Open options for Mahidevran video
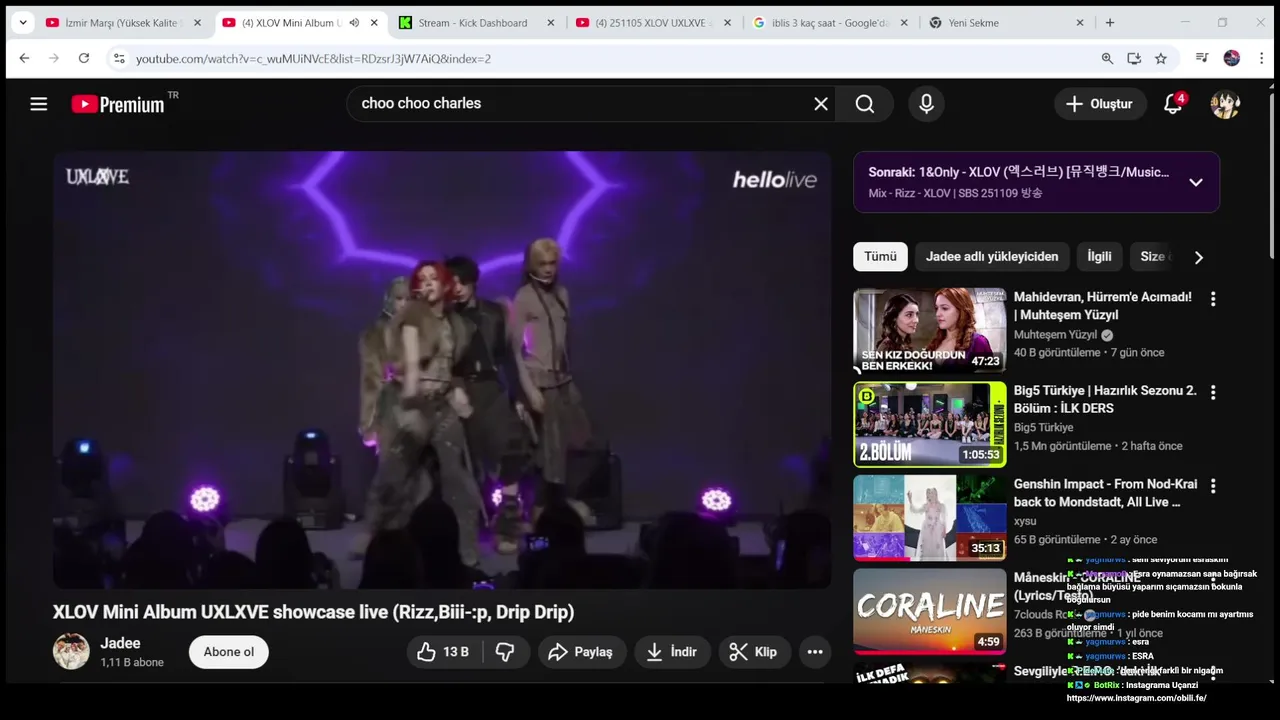 pos(1213,299)
